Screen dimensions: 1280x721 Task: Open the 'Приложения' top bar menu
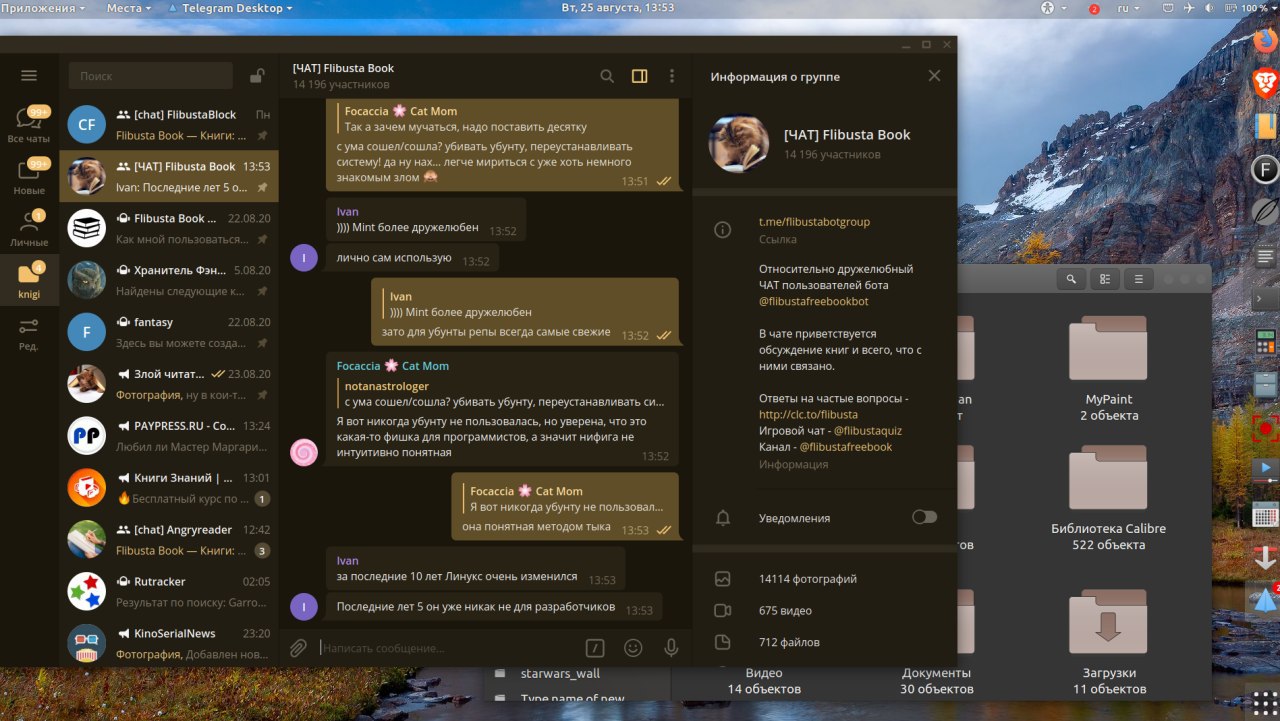[41, 8]
